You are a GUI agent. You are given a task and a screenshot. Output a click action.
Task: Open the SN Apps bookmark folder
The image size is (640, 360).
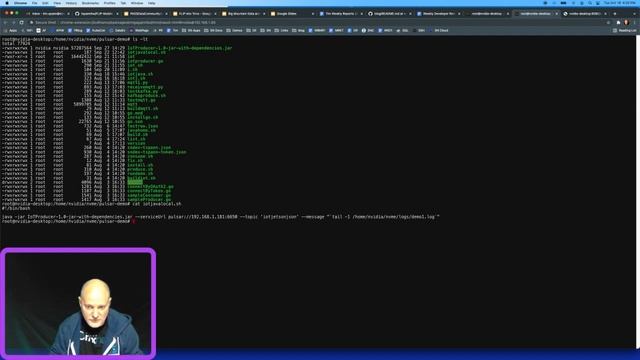click(191, 30)
